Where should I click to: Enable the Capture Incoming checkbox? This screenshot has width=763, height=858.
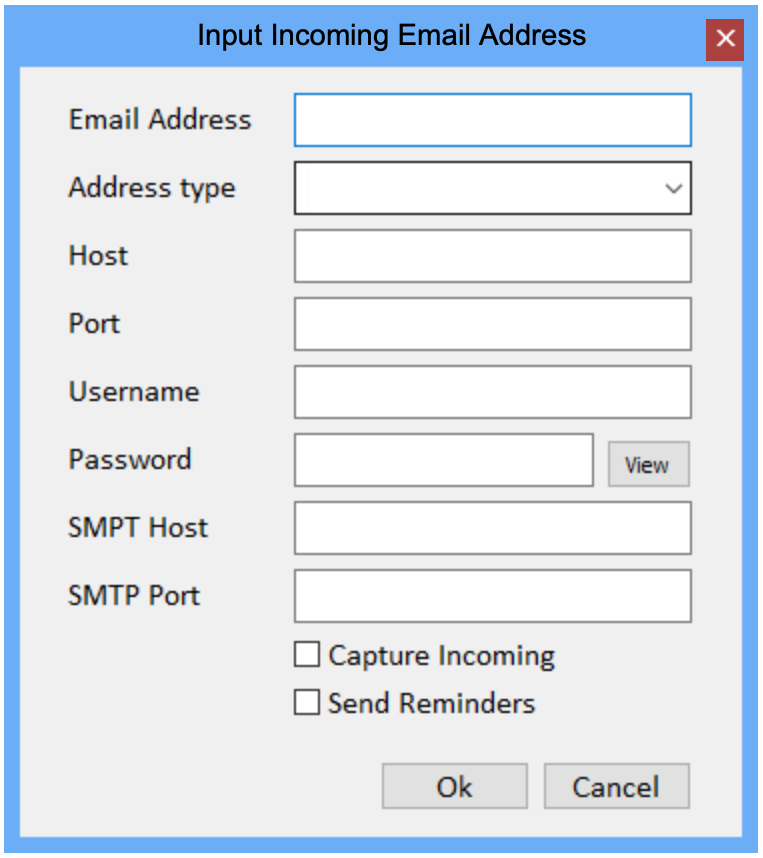point(307,656)
